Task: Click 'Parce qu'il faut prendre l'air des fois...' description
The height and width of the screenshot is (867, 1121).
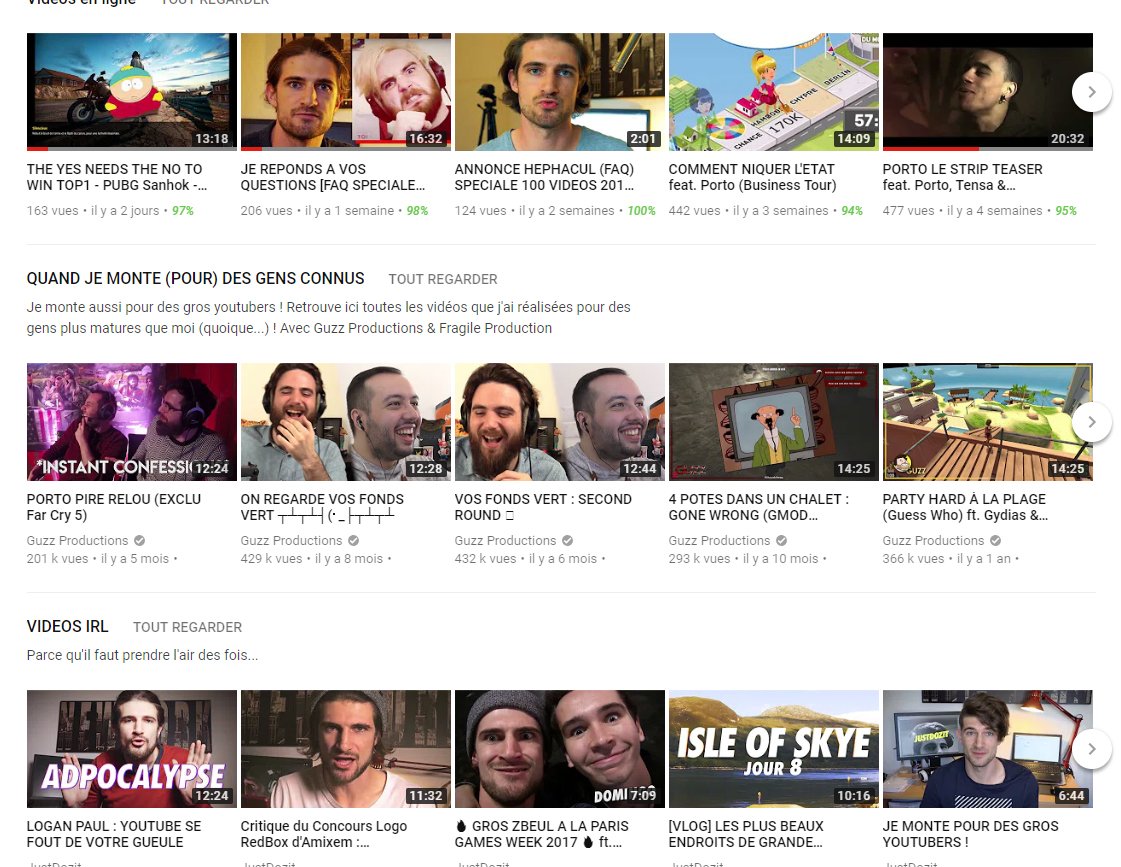Action: pos(142,655)
